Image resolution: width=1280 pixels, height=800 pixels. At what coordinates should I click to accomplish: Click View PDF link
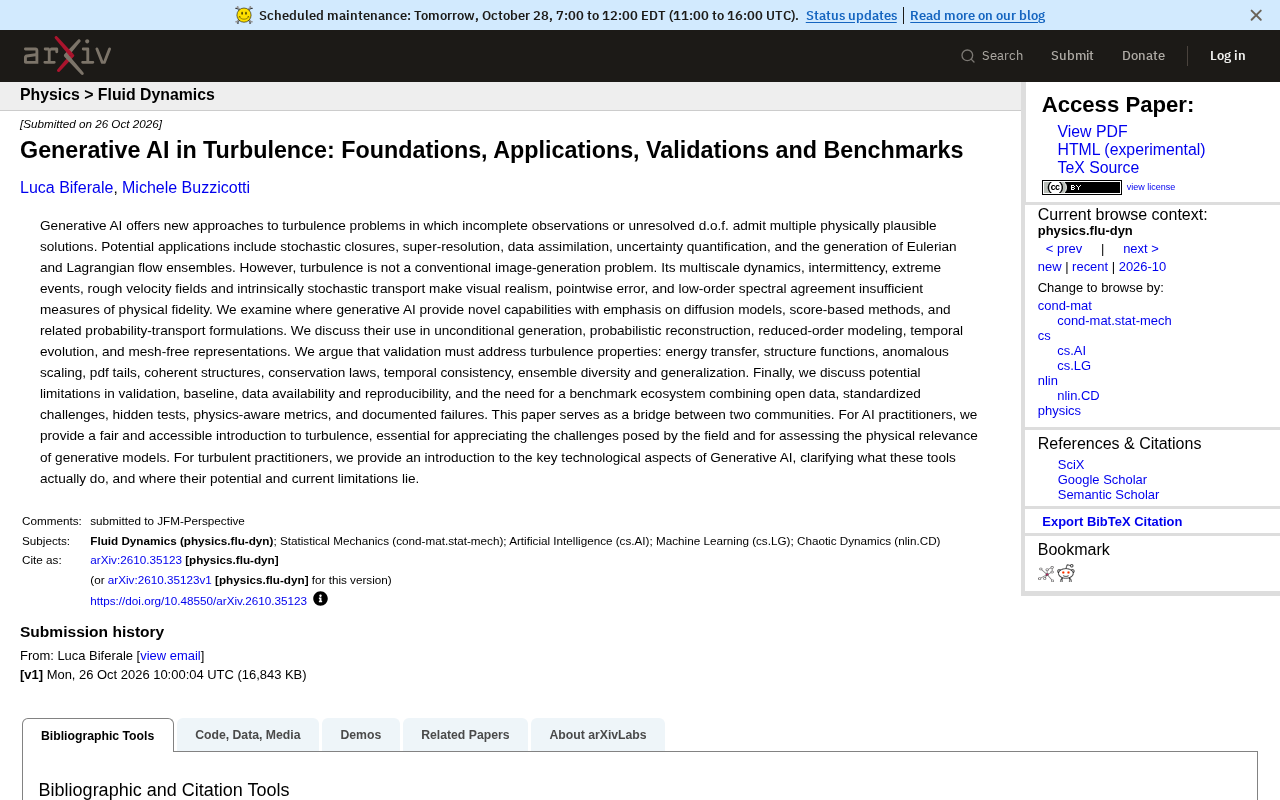click(1092, 132)
